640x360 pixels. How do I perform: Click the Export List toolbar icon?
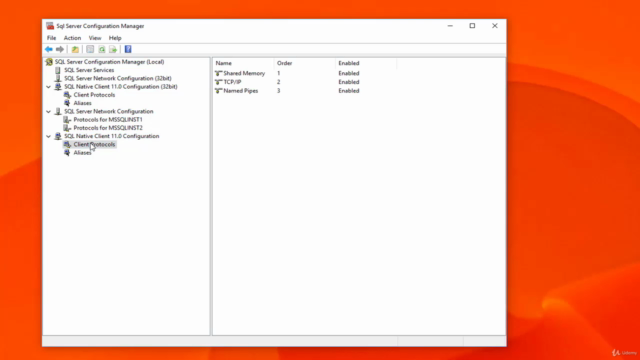point(113,49)
